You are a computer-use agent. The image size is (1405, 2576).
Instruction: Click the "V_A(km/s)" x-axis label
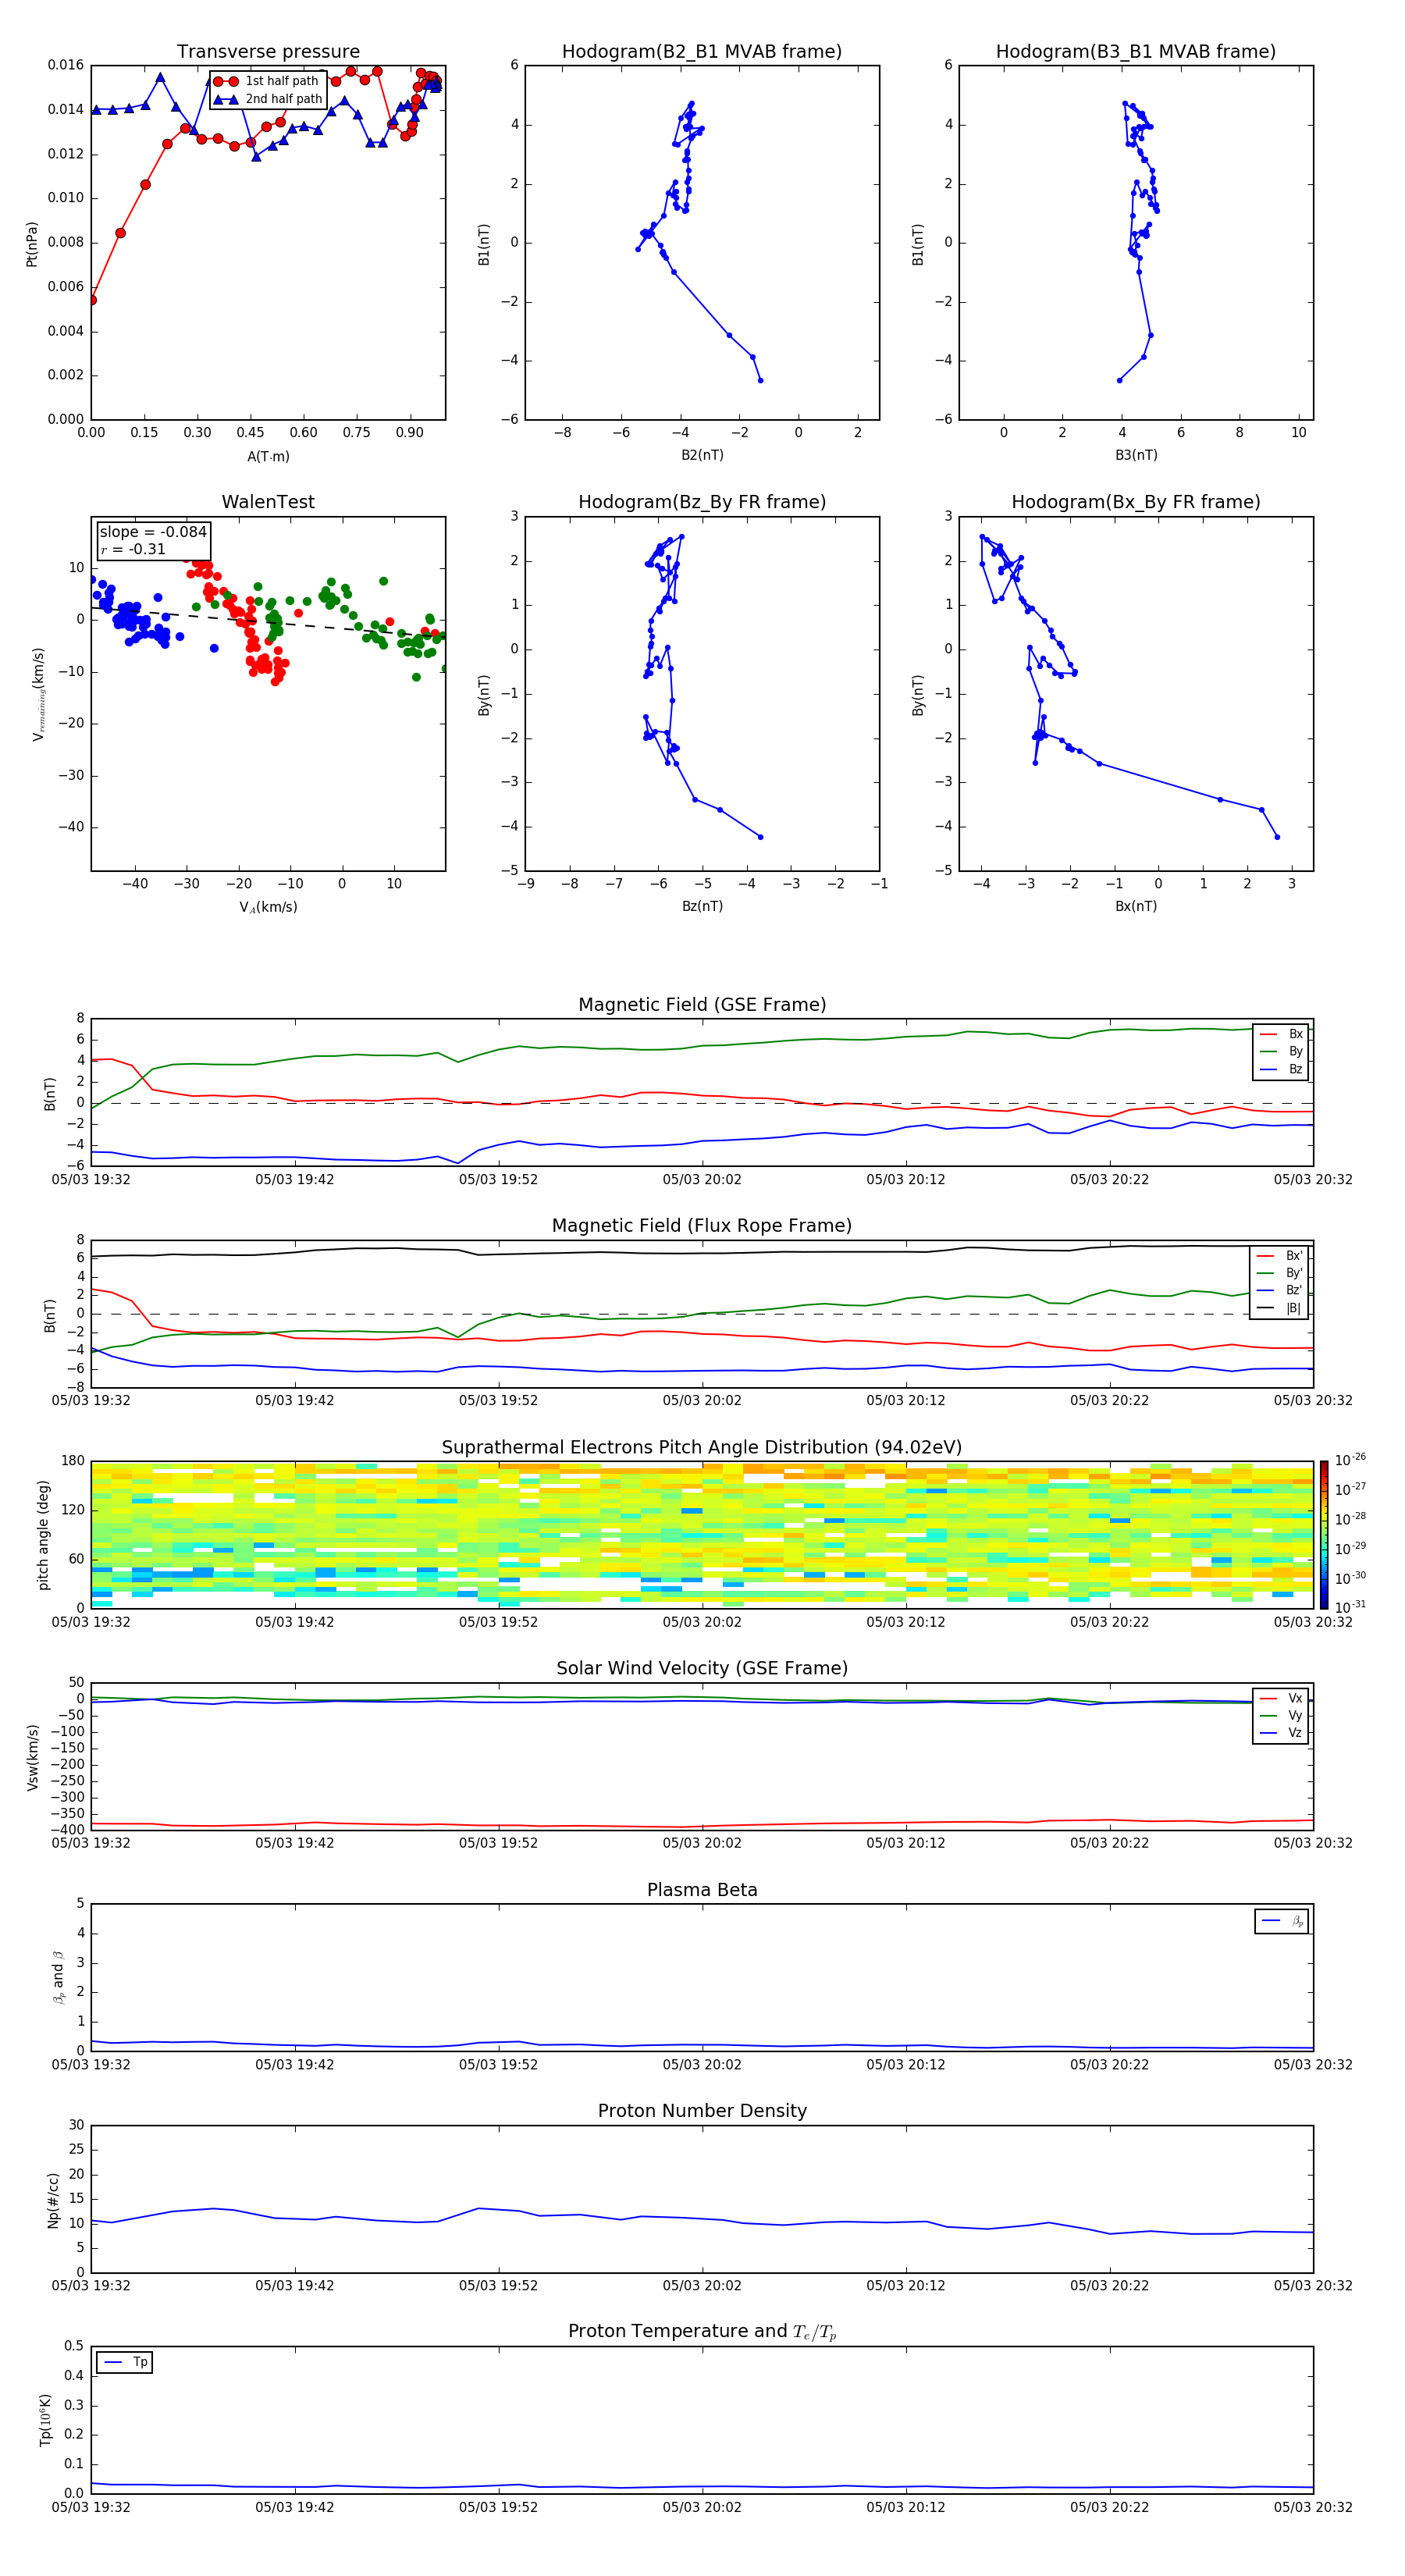268,908
